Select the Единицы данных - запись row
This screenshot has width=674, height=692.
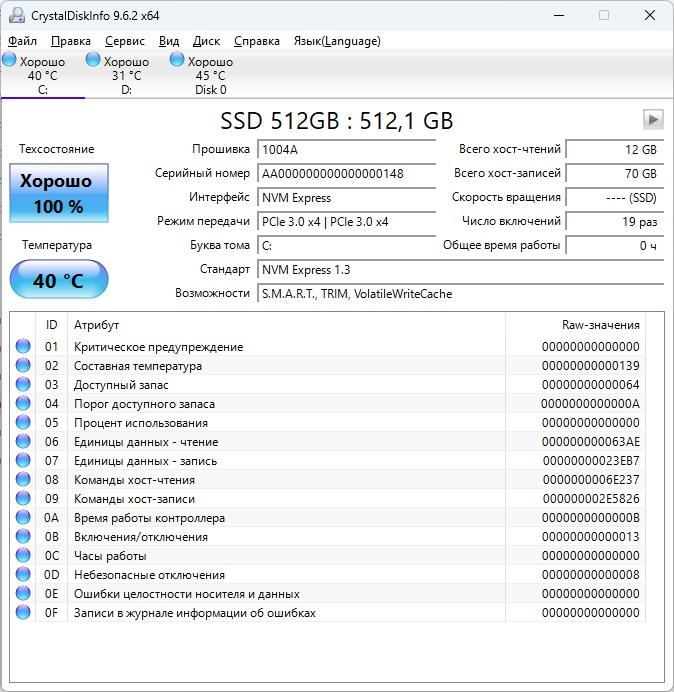click(x=328, y=460)
